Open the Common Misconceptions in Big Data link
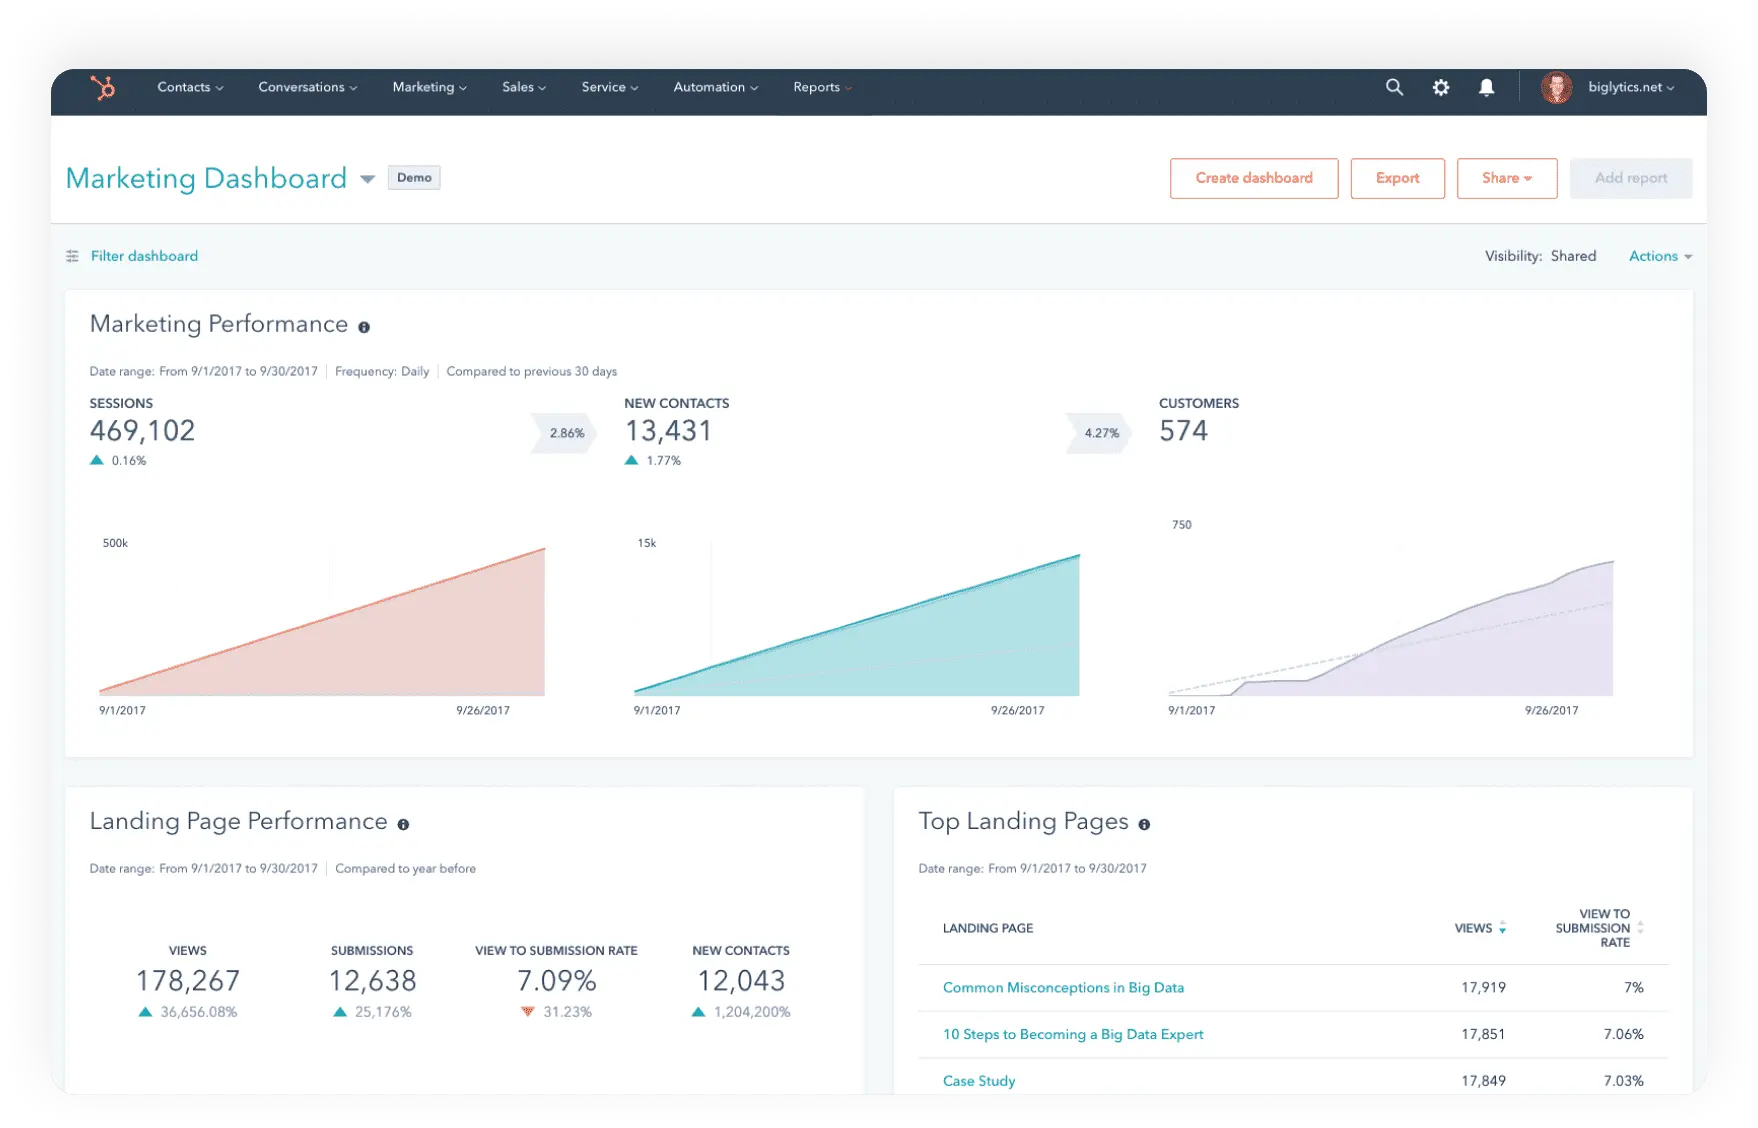The height and width of the screenshot is (1128, 1758). [x=1063, y=987]
